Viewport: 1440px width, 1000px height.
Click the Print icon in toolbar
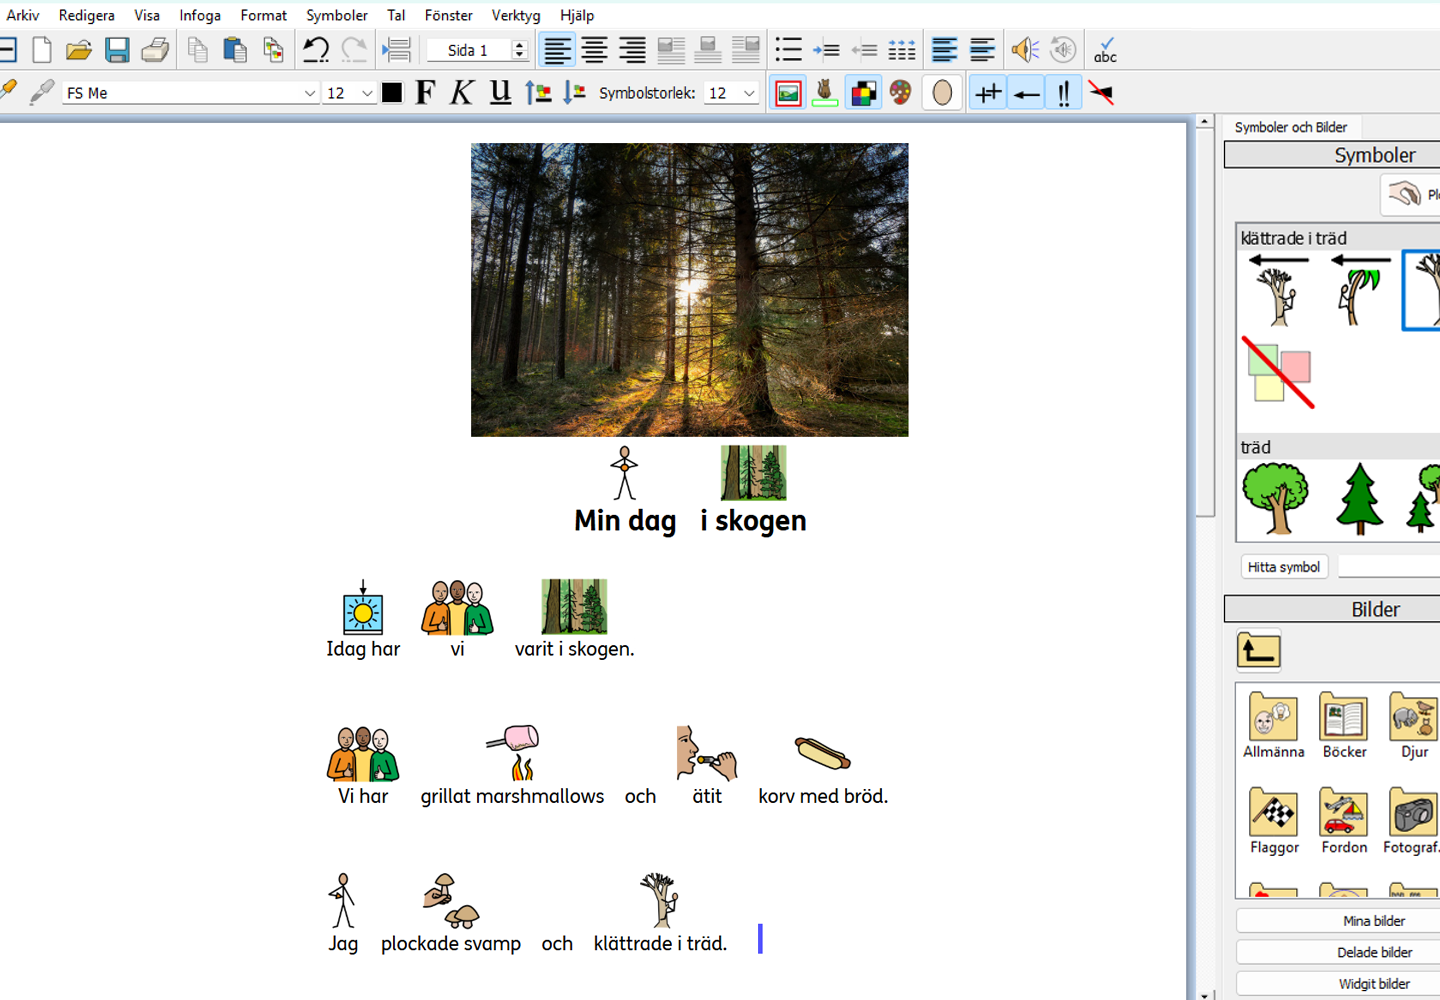pos(155,50)
